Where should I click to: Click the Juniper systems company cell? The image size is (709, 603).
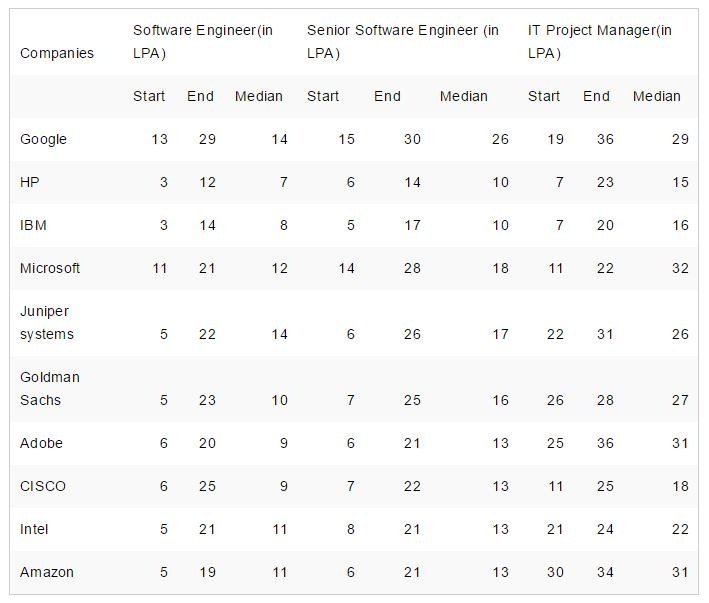coord(47,323)
